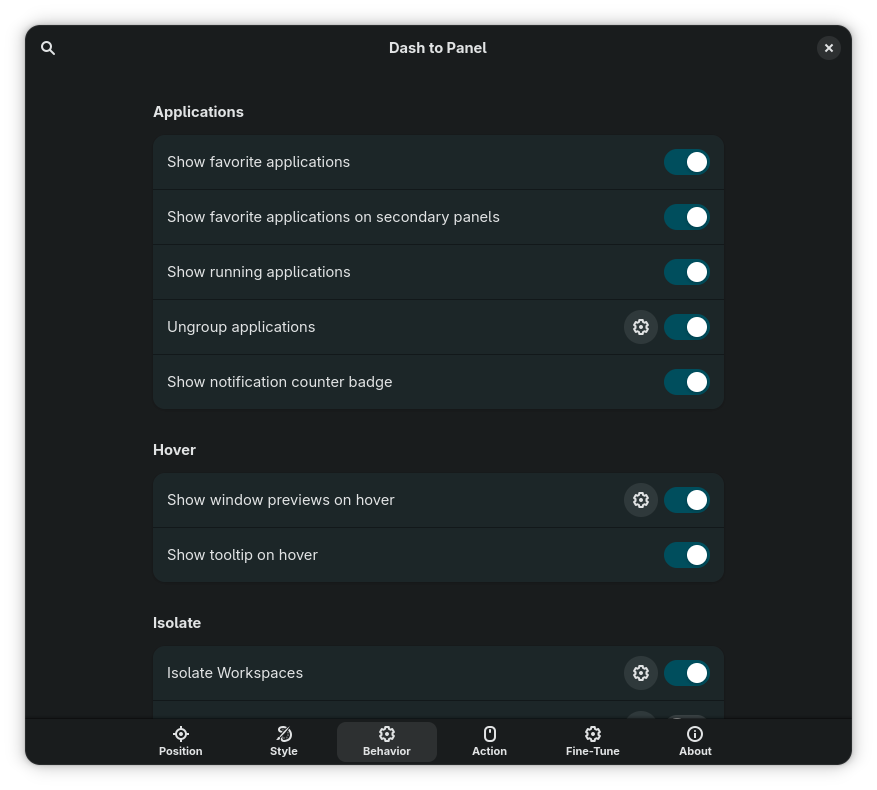Select the Behavior tab
Screen dimensions: 877x790
[x=387, y=741]
